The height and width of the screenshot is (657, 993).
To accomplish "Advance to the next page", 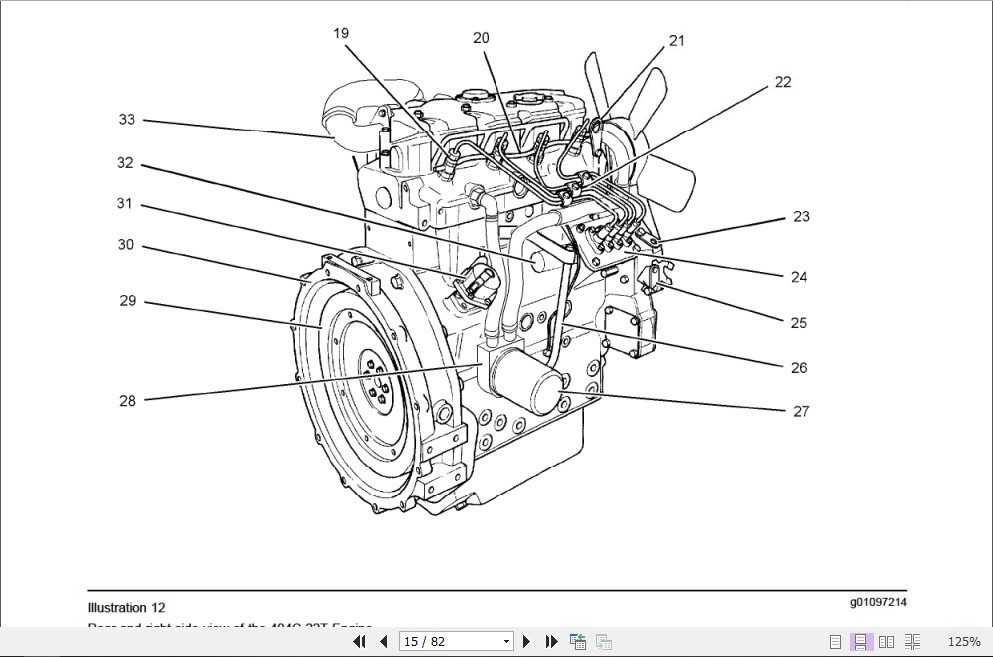I will click(x=527, y=641).
